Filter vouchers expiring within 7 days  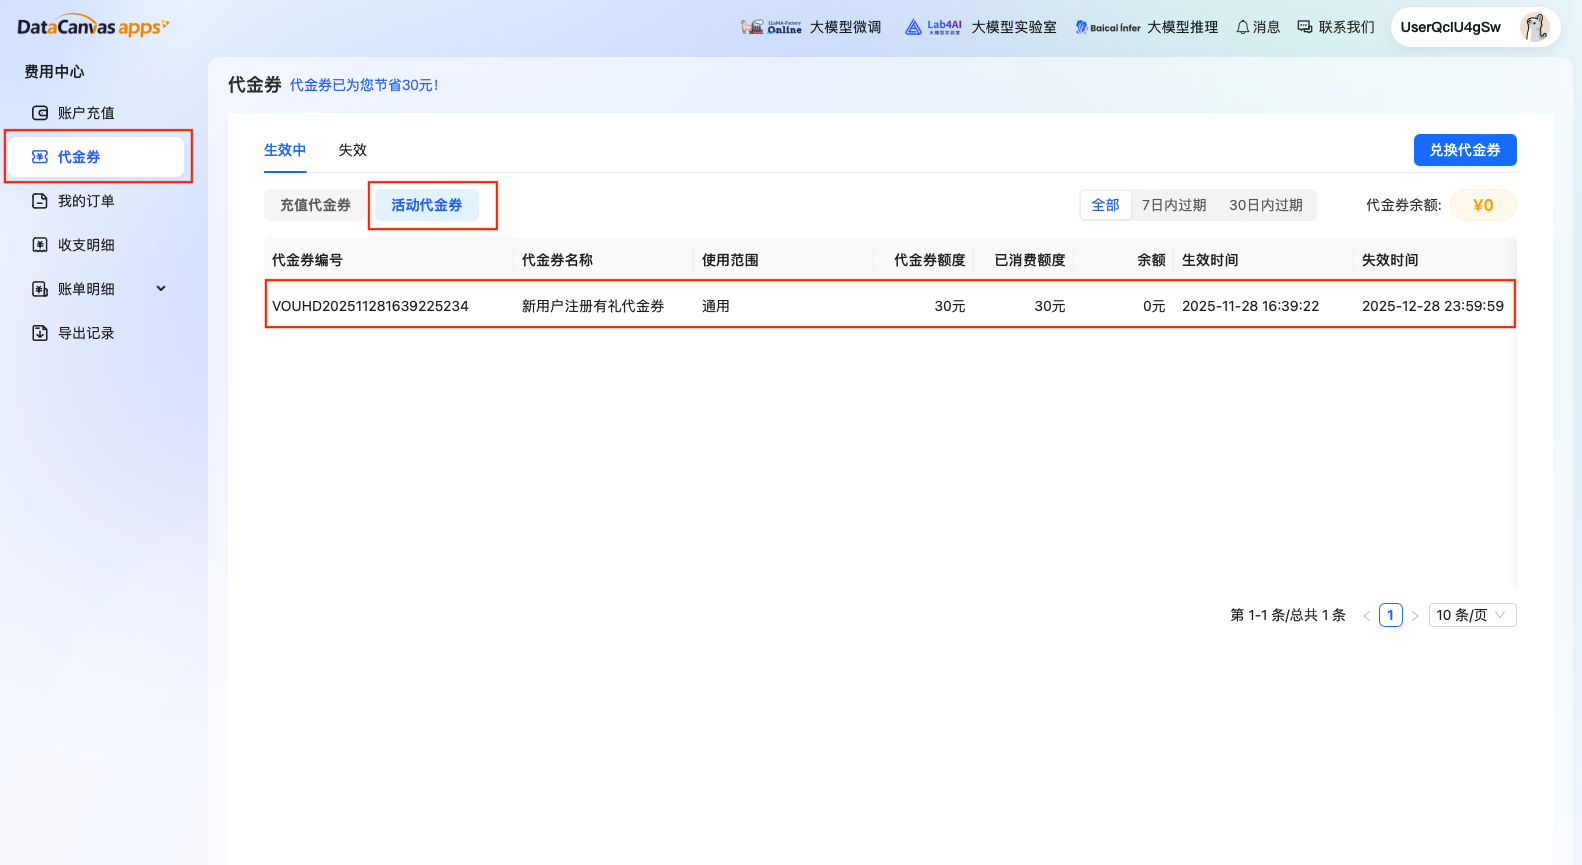point(1173,205)
